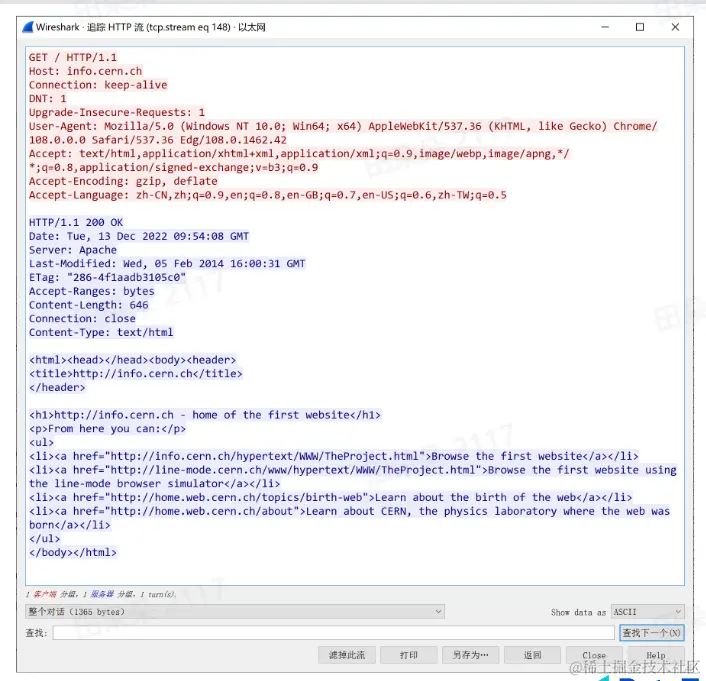The height and width of the screenshot is (681, 706).
Task: Click the 'Browse the first website</a></li>' line
Action: [334, 456]
